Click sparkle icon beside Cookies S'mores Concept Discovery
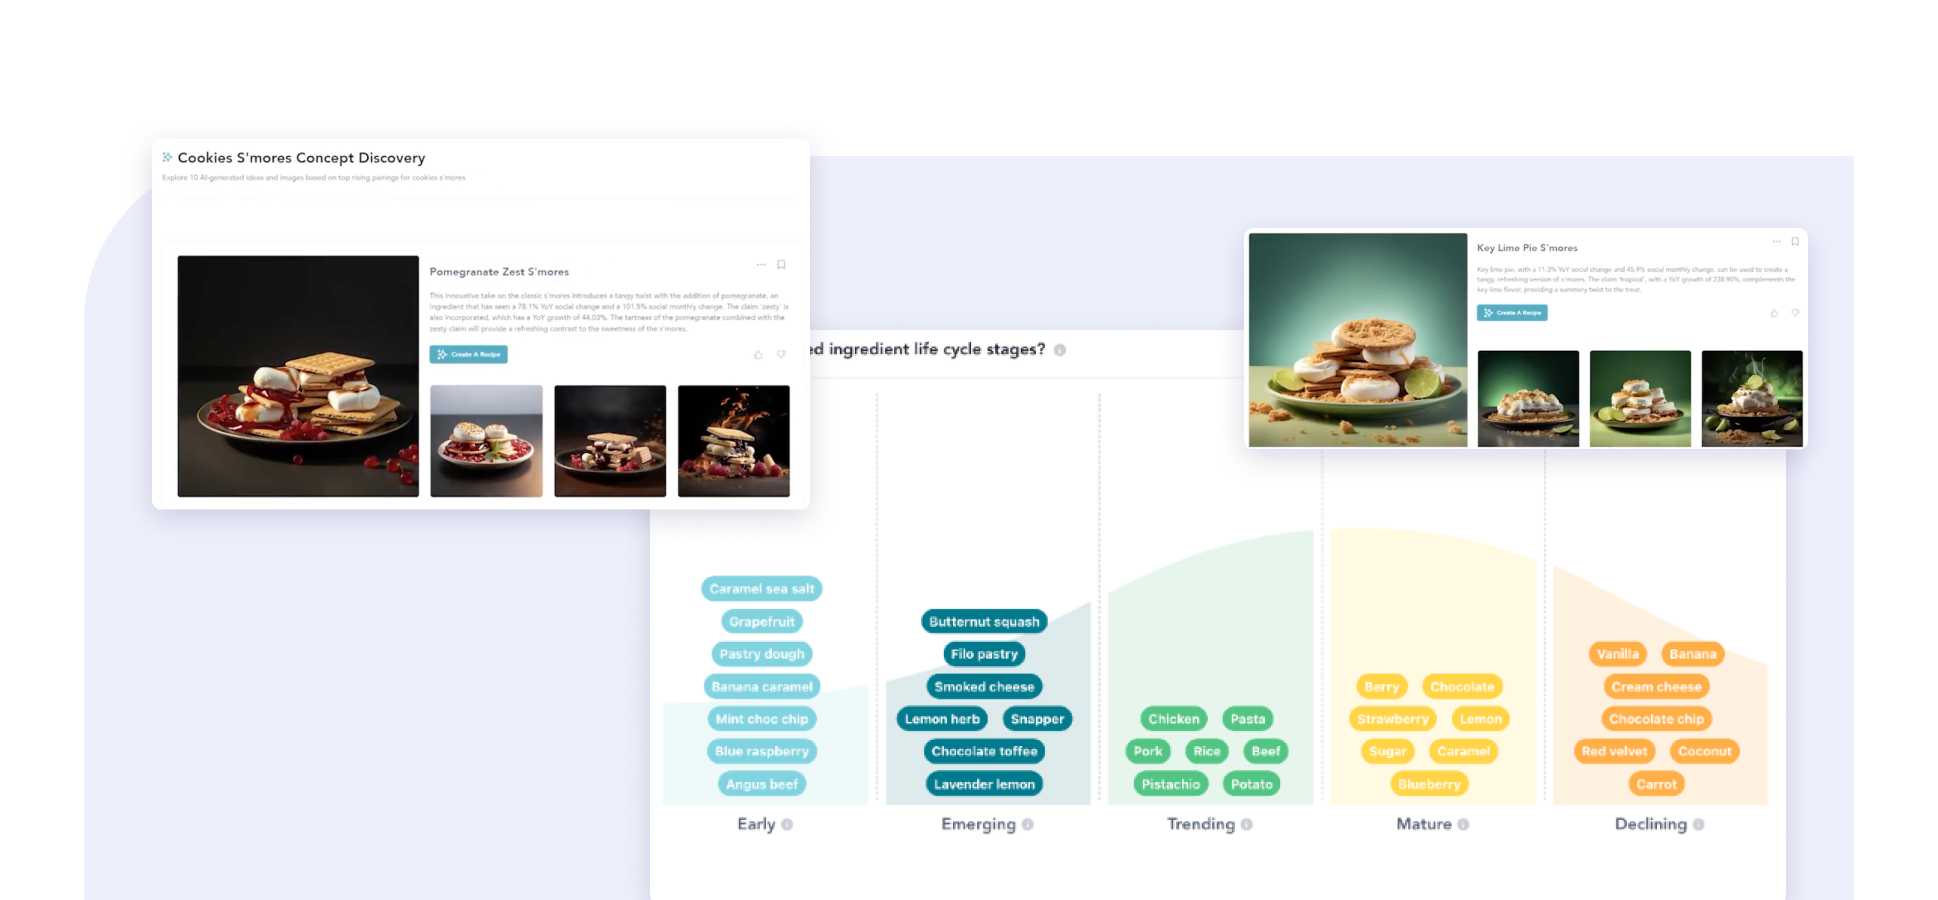 pos(167,157)
